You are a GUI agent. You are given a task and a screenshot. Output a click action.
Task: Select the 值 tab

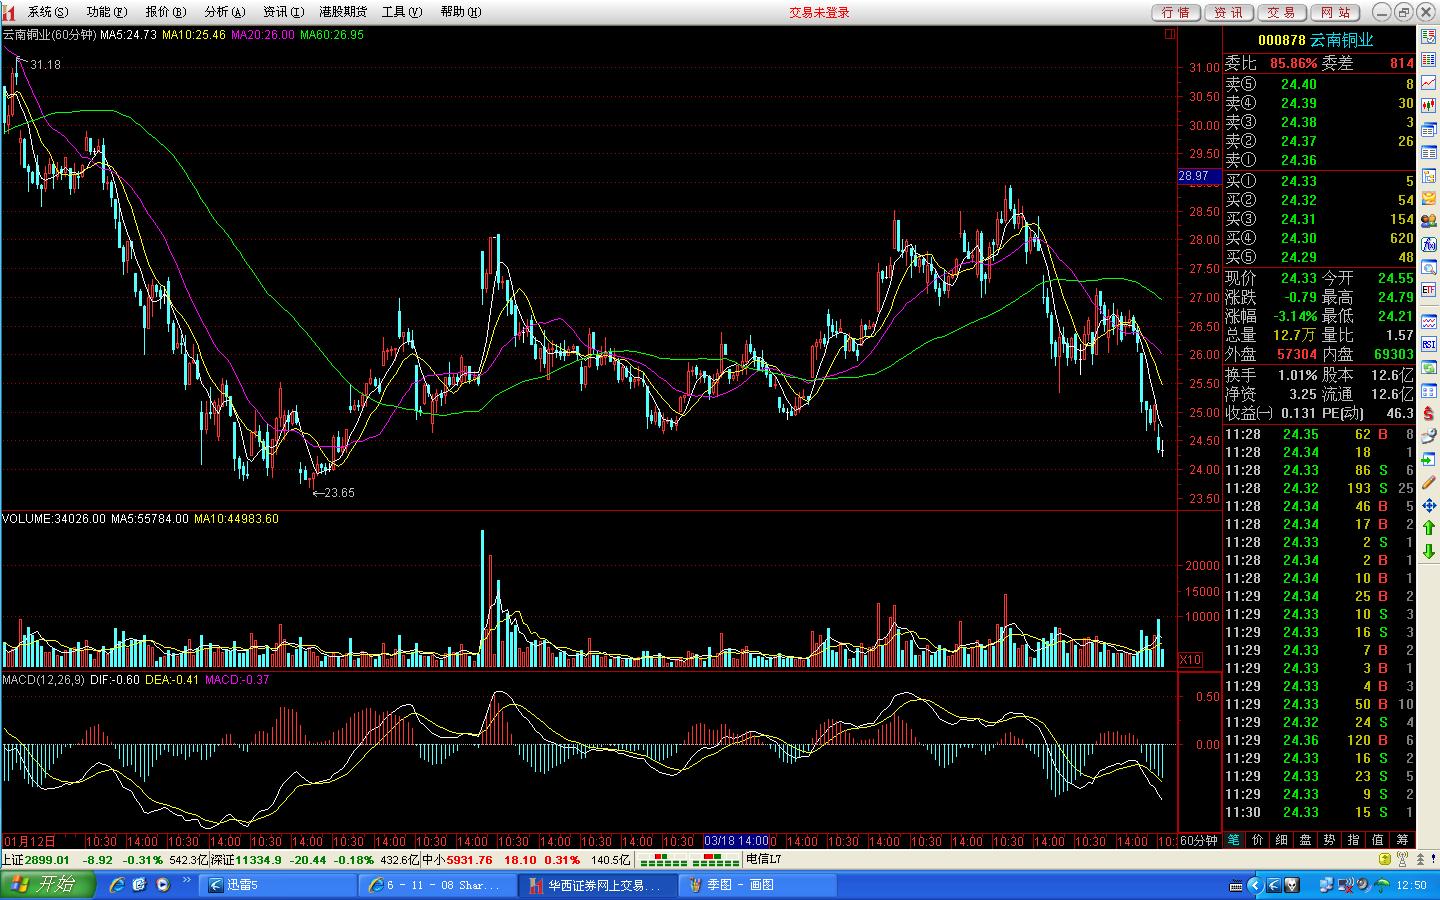coord(1378,840)
